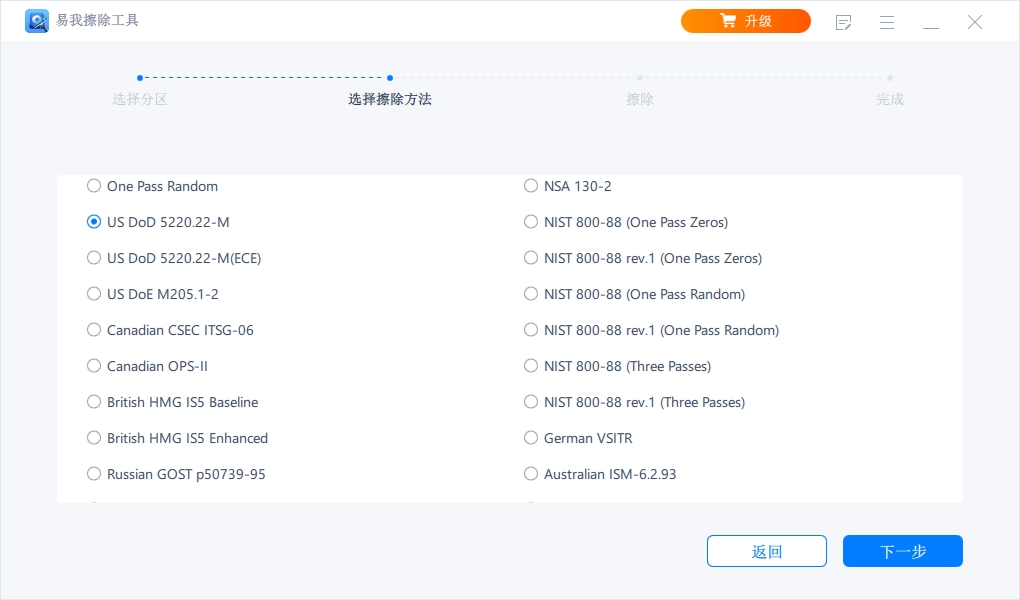Screen dimensions: 1020x600
Task: Close the wipe tool window
Action: pyautogui.click(x=975, y=22)
